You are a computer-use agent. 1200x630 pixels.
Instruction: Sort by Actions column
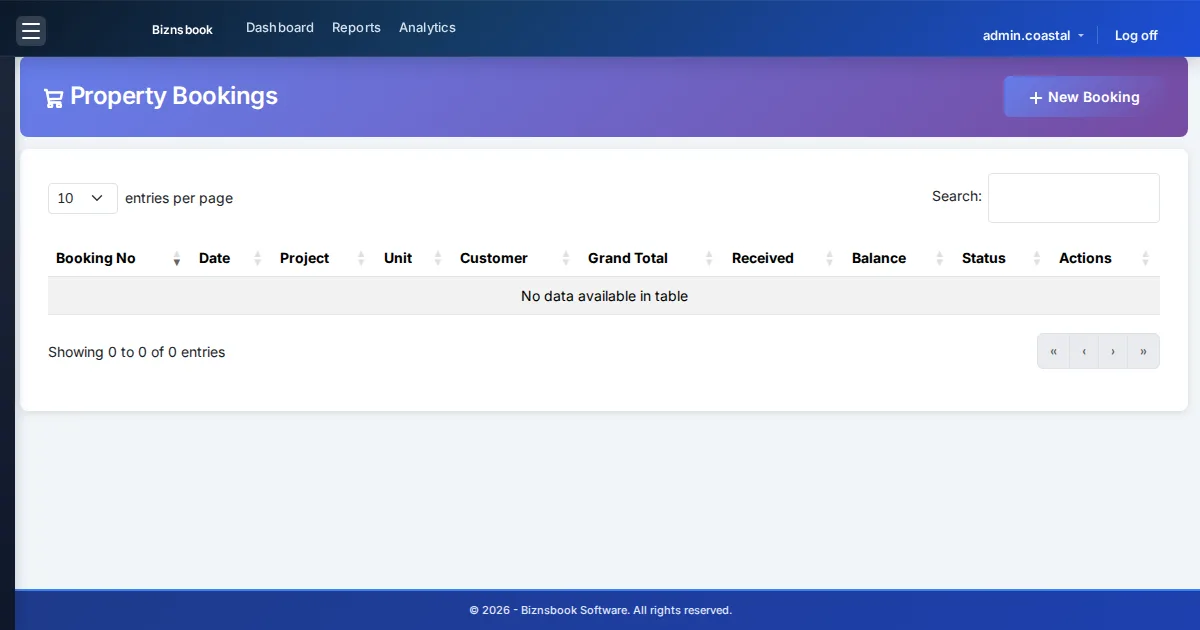pyautogui.click(x=1105, y=258)
